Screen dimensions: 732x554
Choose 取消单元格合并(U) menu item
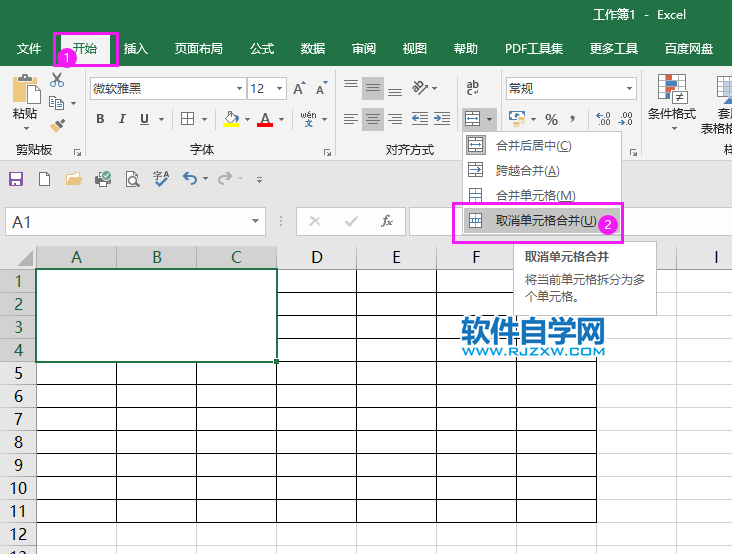click(542, 221)
